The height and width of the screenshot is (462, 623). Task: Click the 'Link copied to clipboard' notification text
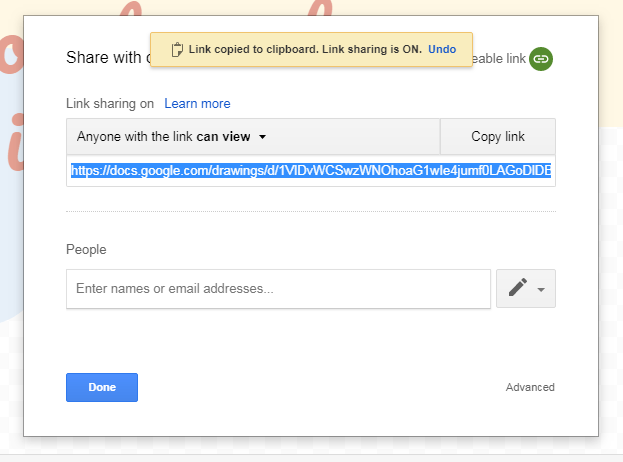tap(305, 49)
